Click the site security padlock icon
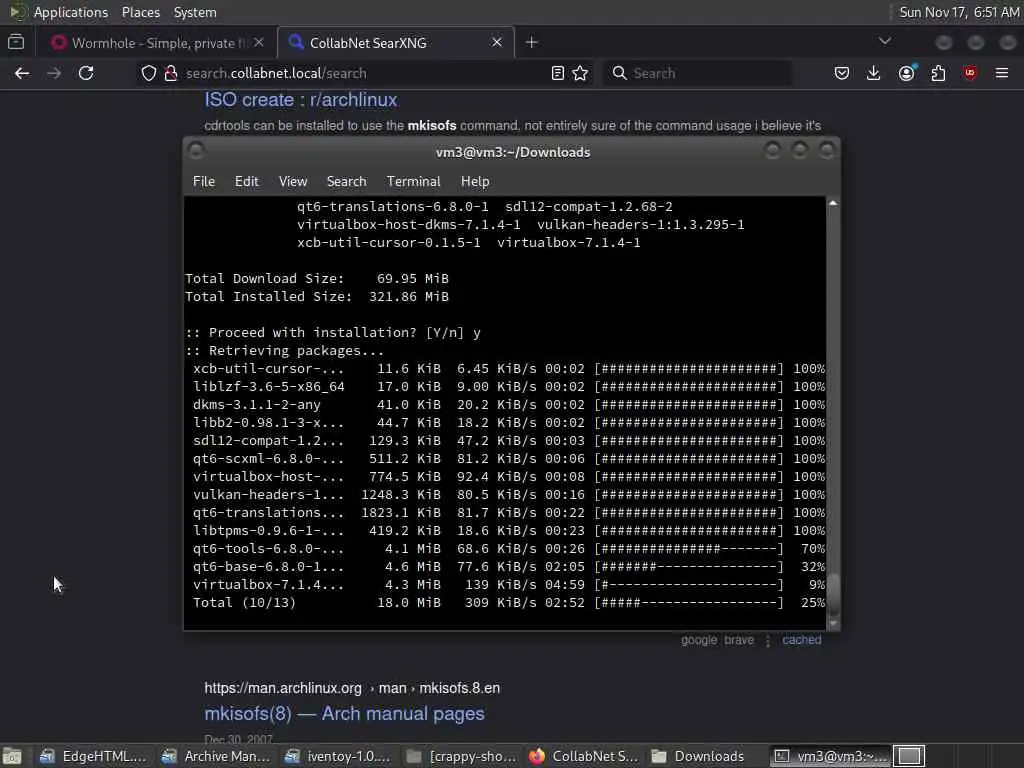1024x768 pixels. click(x=171, y=73)
